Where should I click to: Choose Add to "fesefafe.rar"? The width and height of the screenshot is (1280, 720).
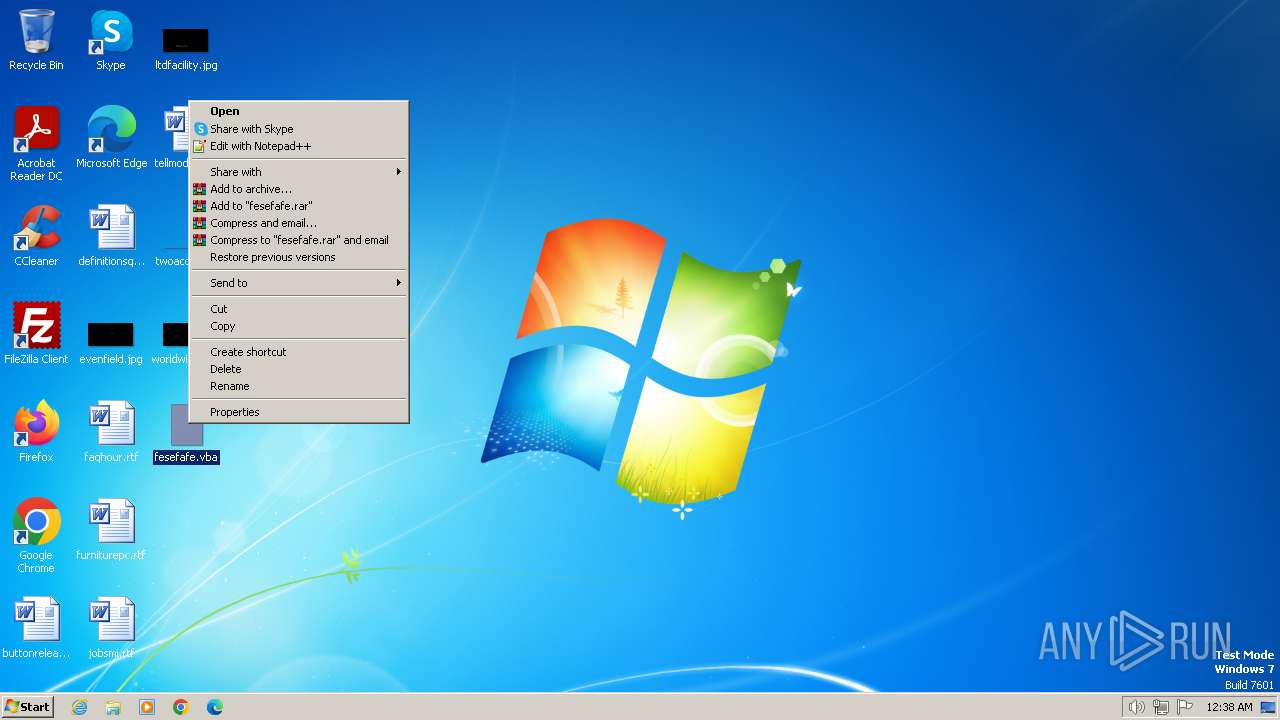point(299,206)
